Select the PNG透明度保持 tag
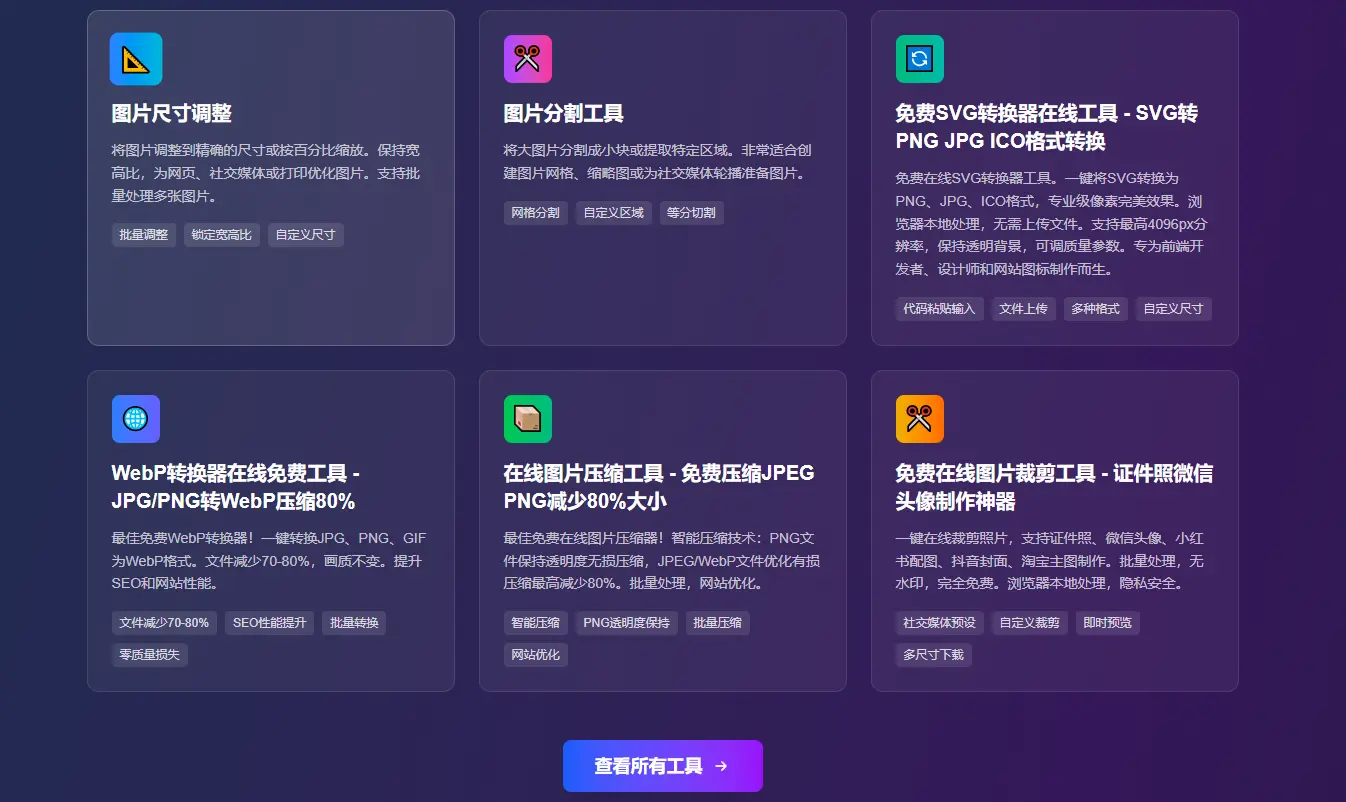 [x=627, y=622]
